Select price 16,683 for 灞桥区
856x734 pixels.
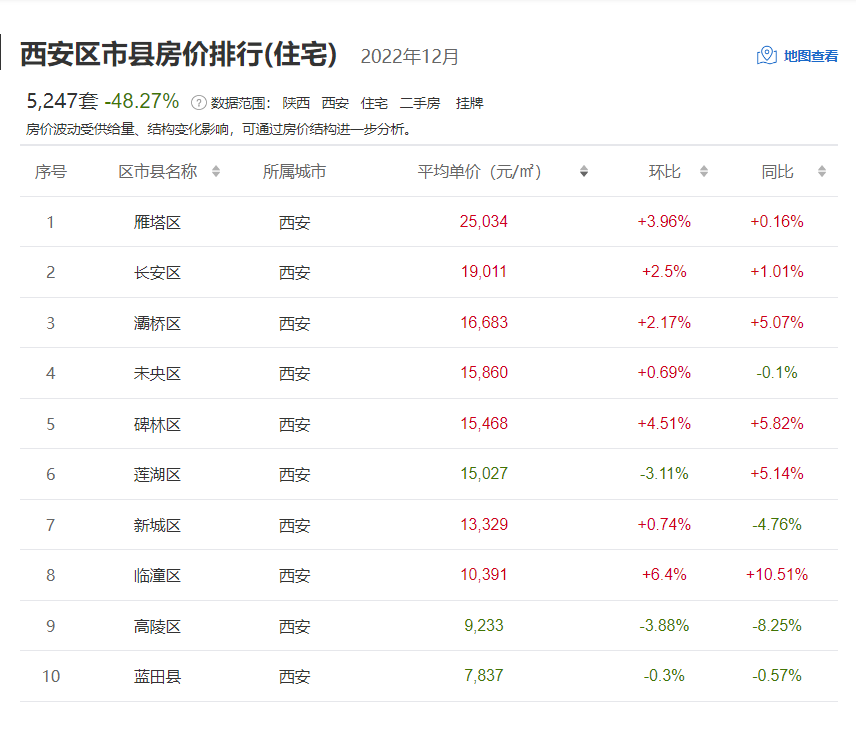click(x=484, y=323)
